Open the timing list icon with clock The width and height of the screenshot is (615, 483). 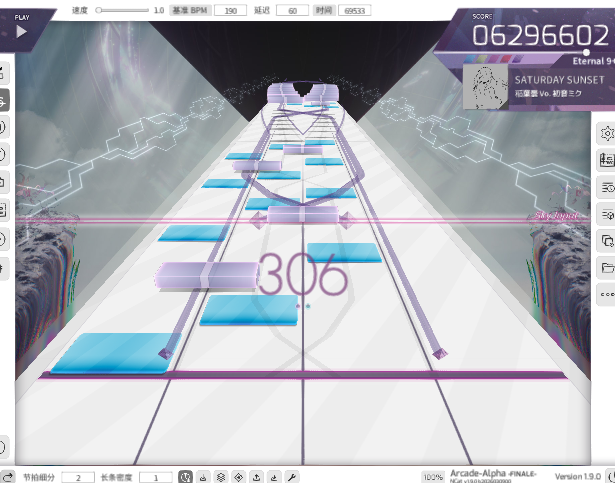point(606,187)
